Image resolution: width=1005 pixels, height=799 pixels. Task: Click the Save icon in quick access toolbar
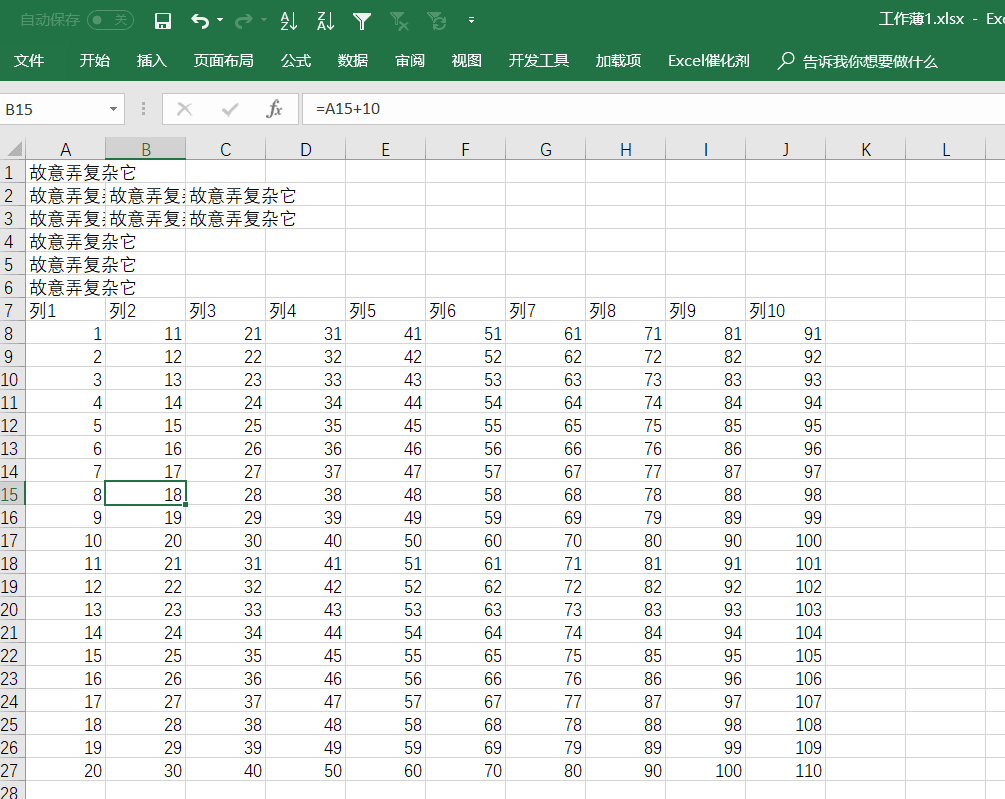[163, 21]
